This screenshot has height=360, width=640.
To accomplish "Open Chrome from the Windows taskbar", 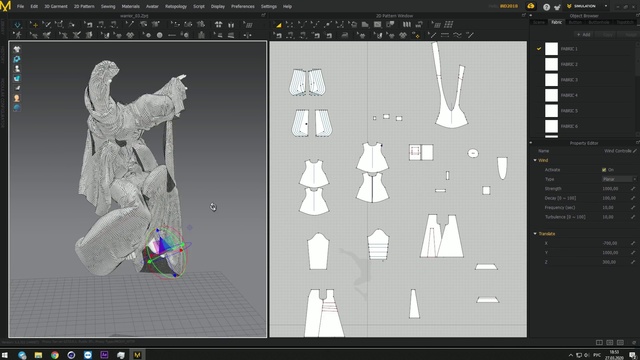I will tap(55, 355).
